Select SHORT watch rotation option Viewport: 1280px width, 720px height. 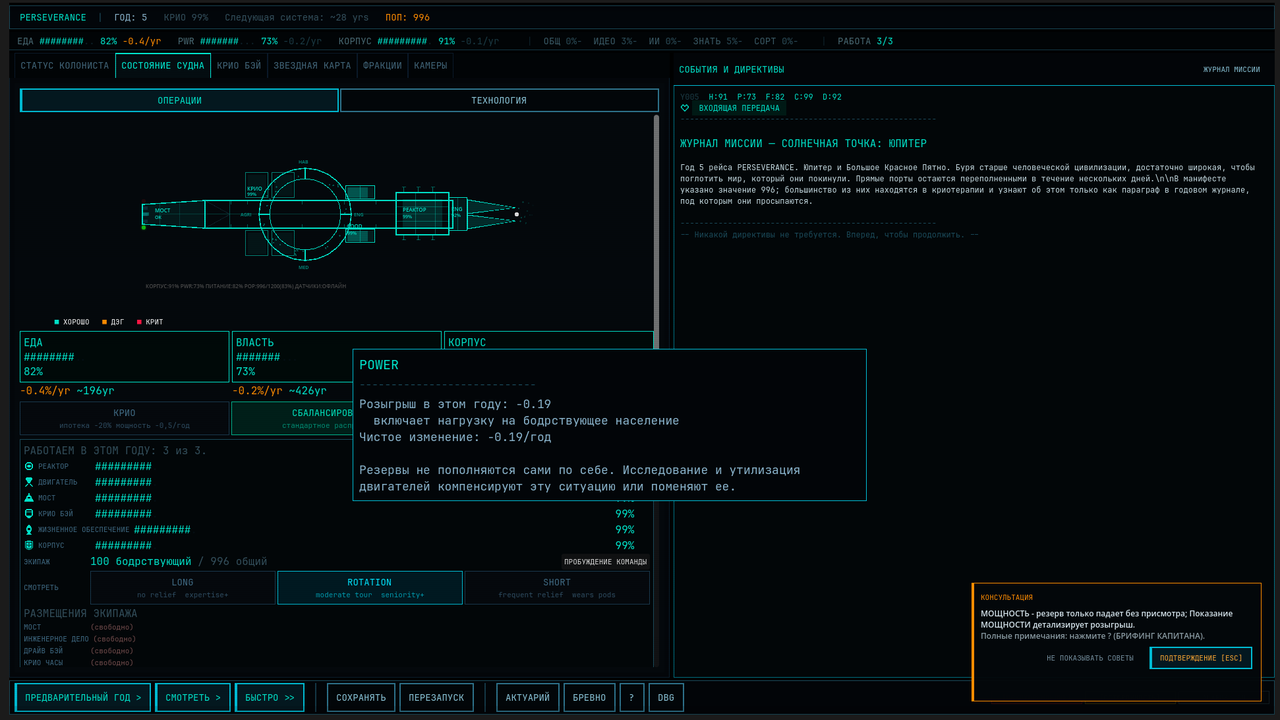pos(557,588)
